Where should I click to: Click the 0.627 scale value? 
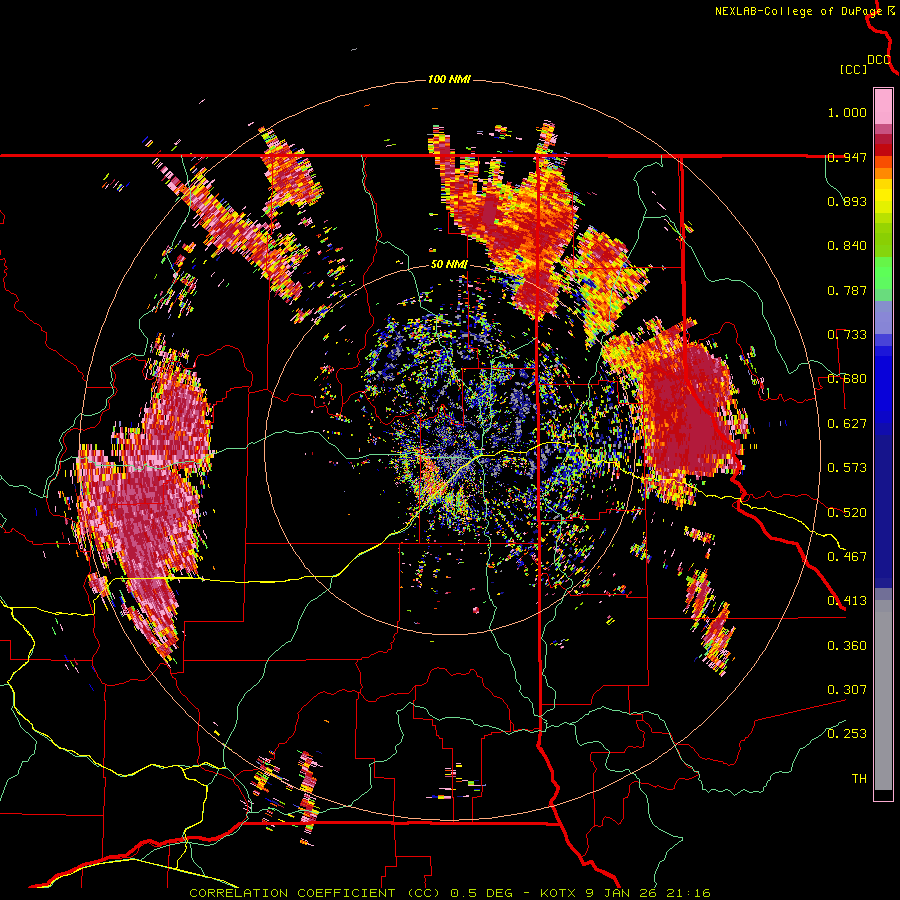[847, 424]
